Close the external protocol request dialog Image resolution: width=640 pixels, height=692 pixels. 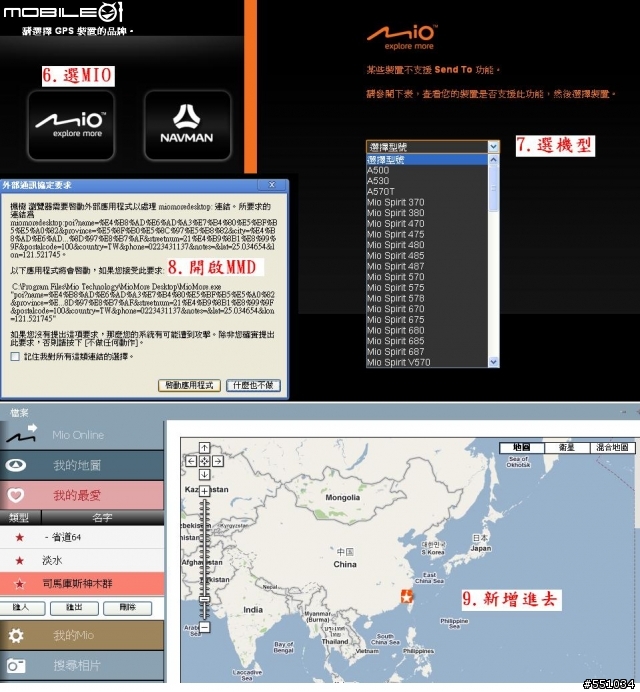272,185
